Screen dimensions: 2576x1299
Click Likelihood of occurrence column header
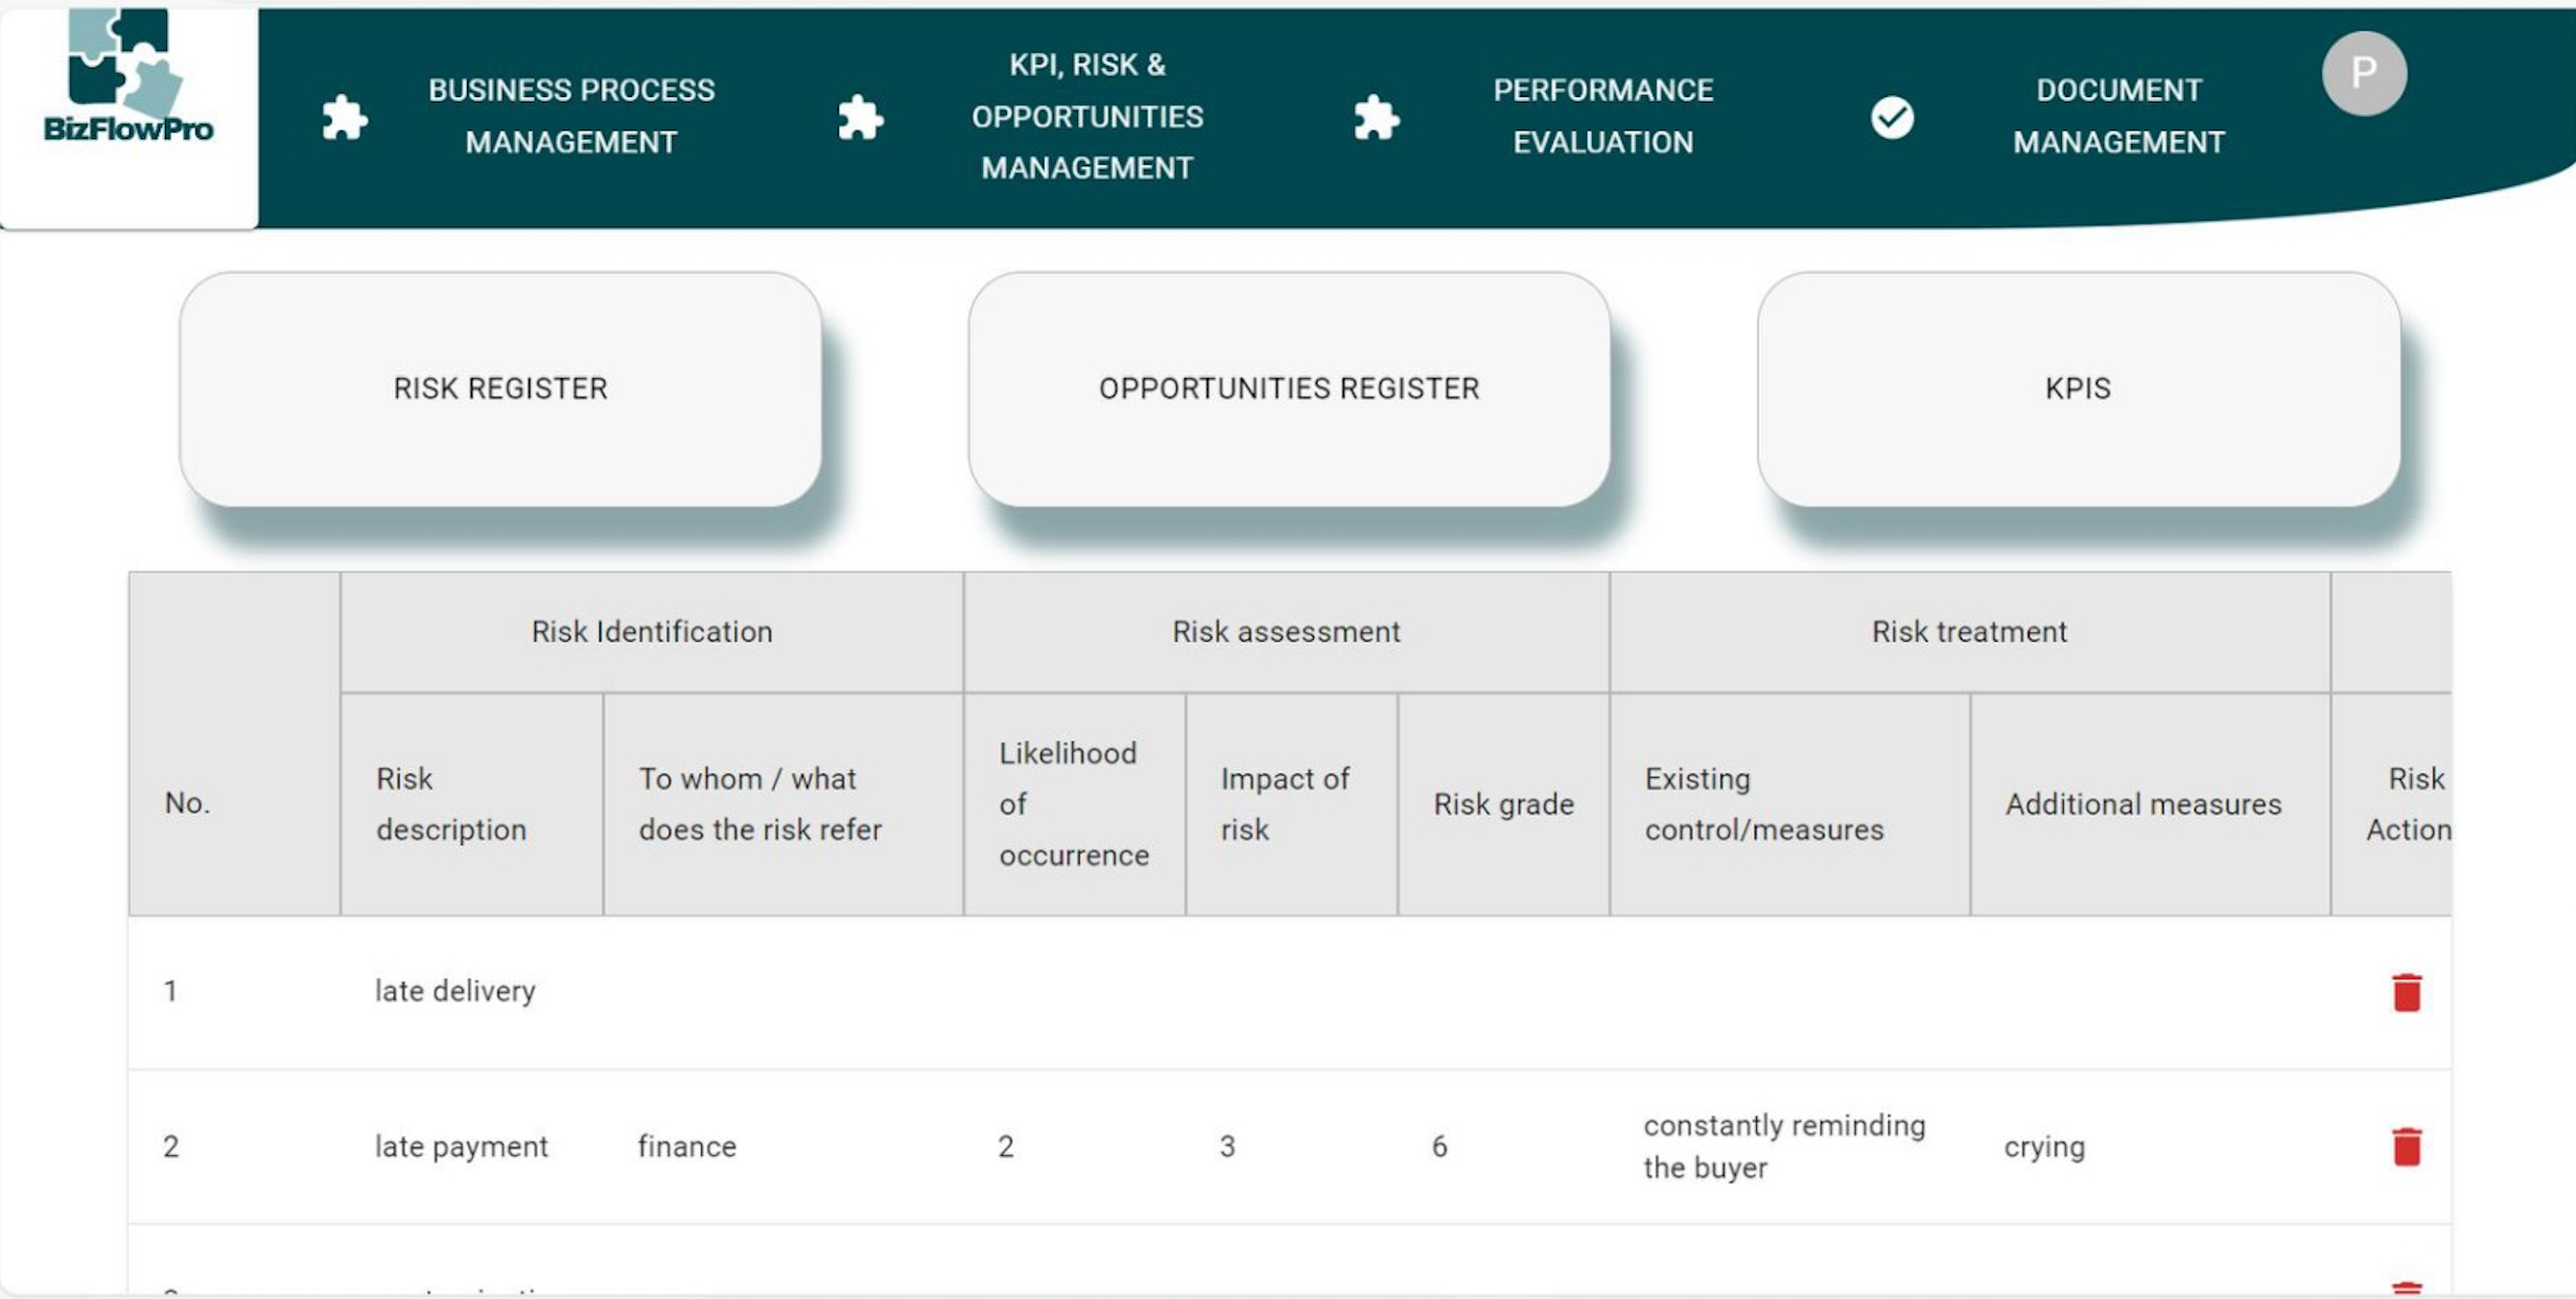pos(1074,804)
